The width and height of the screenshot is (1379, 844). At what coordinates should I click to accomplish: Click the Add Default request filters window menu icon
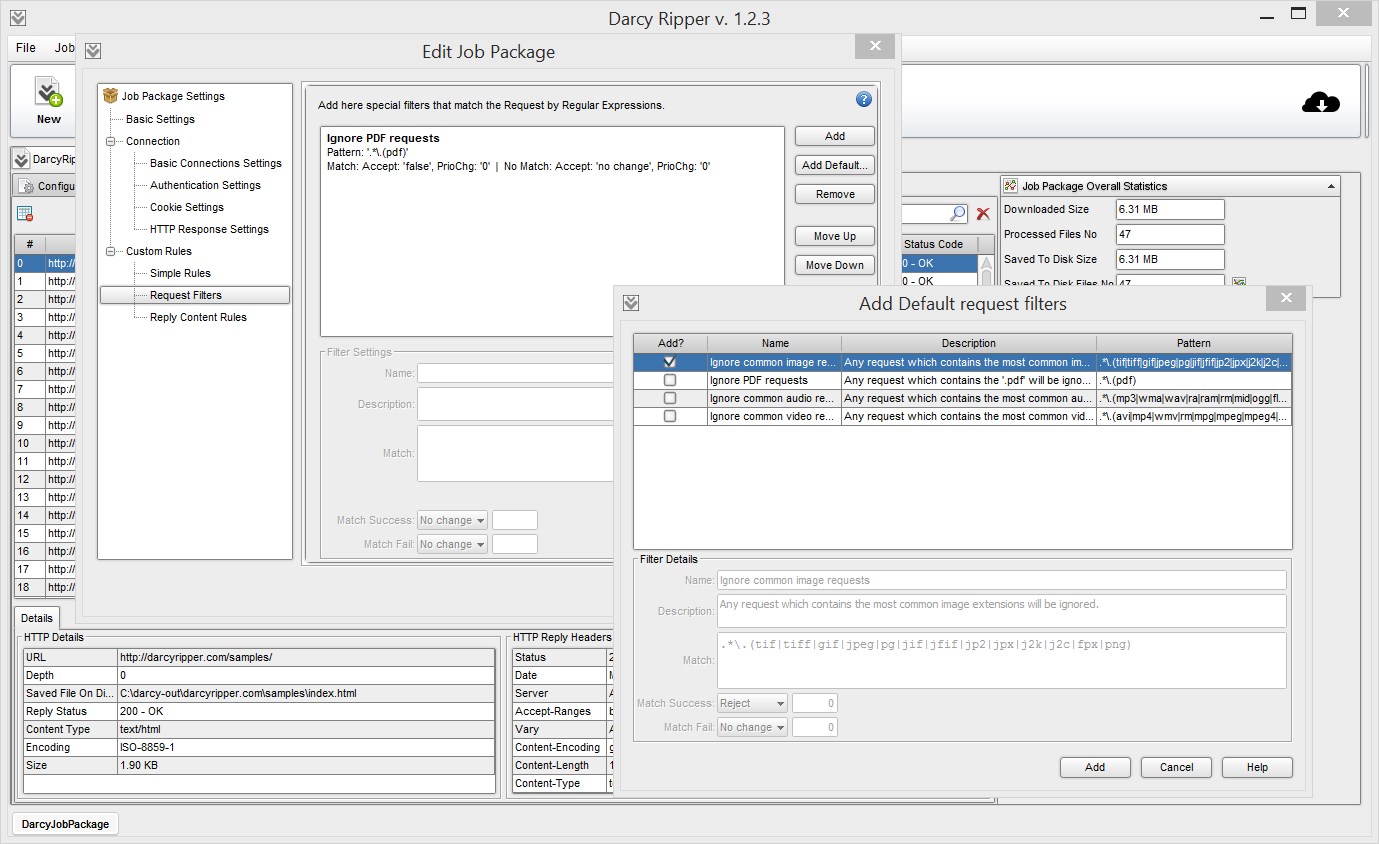(631, 303)
